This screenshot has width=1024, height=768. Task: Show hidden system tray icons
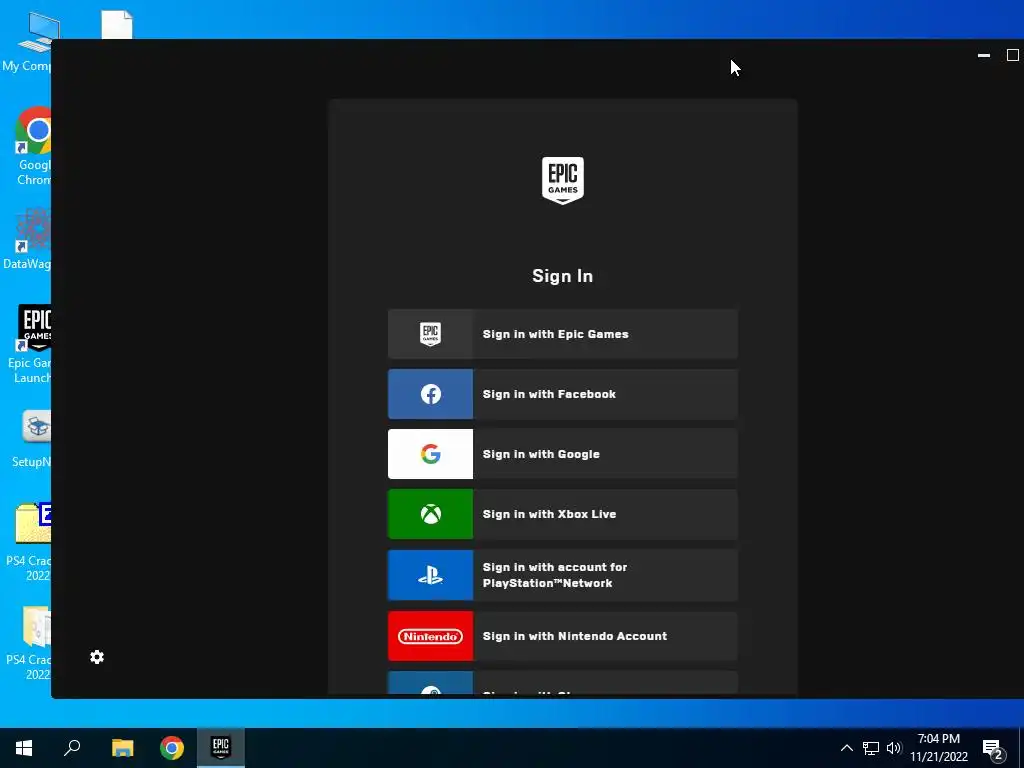(x=846, y=748)
